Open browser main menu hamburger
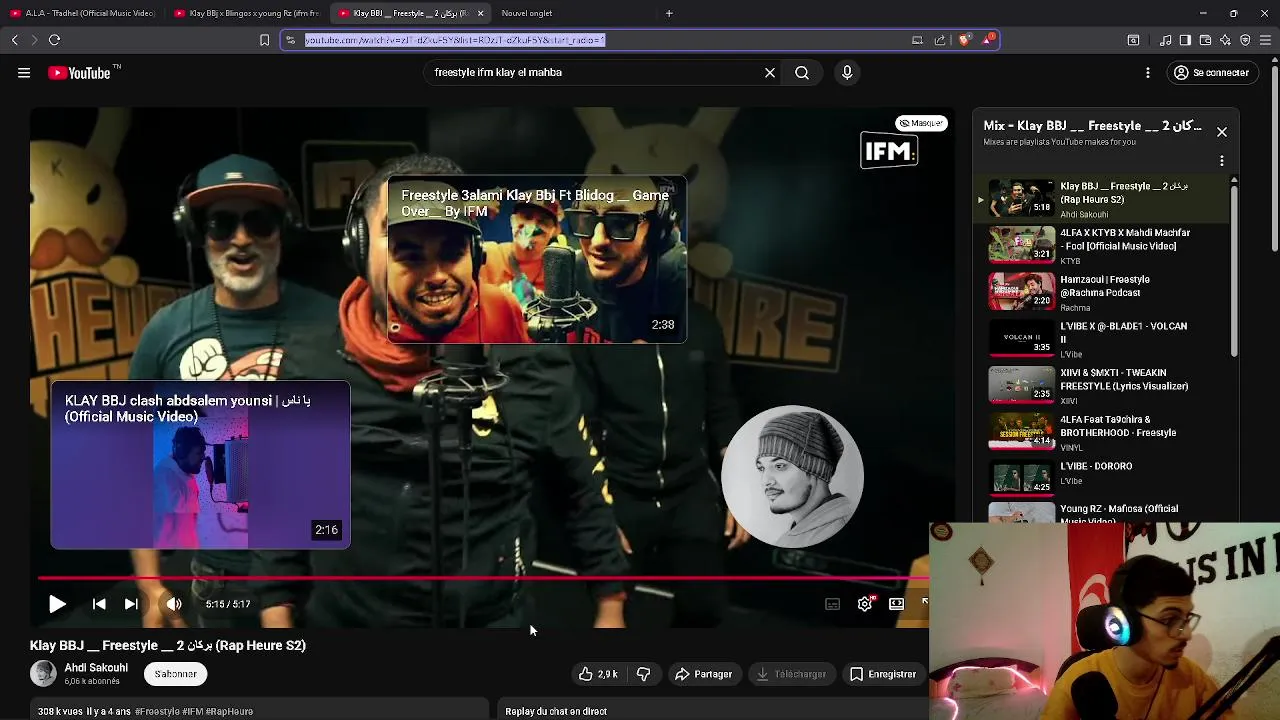 tap(1265, 40)
